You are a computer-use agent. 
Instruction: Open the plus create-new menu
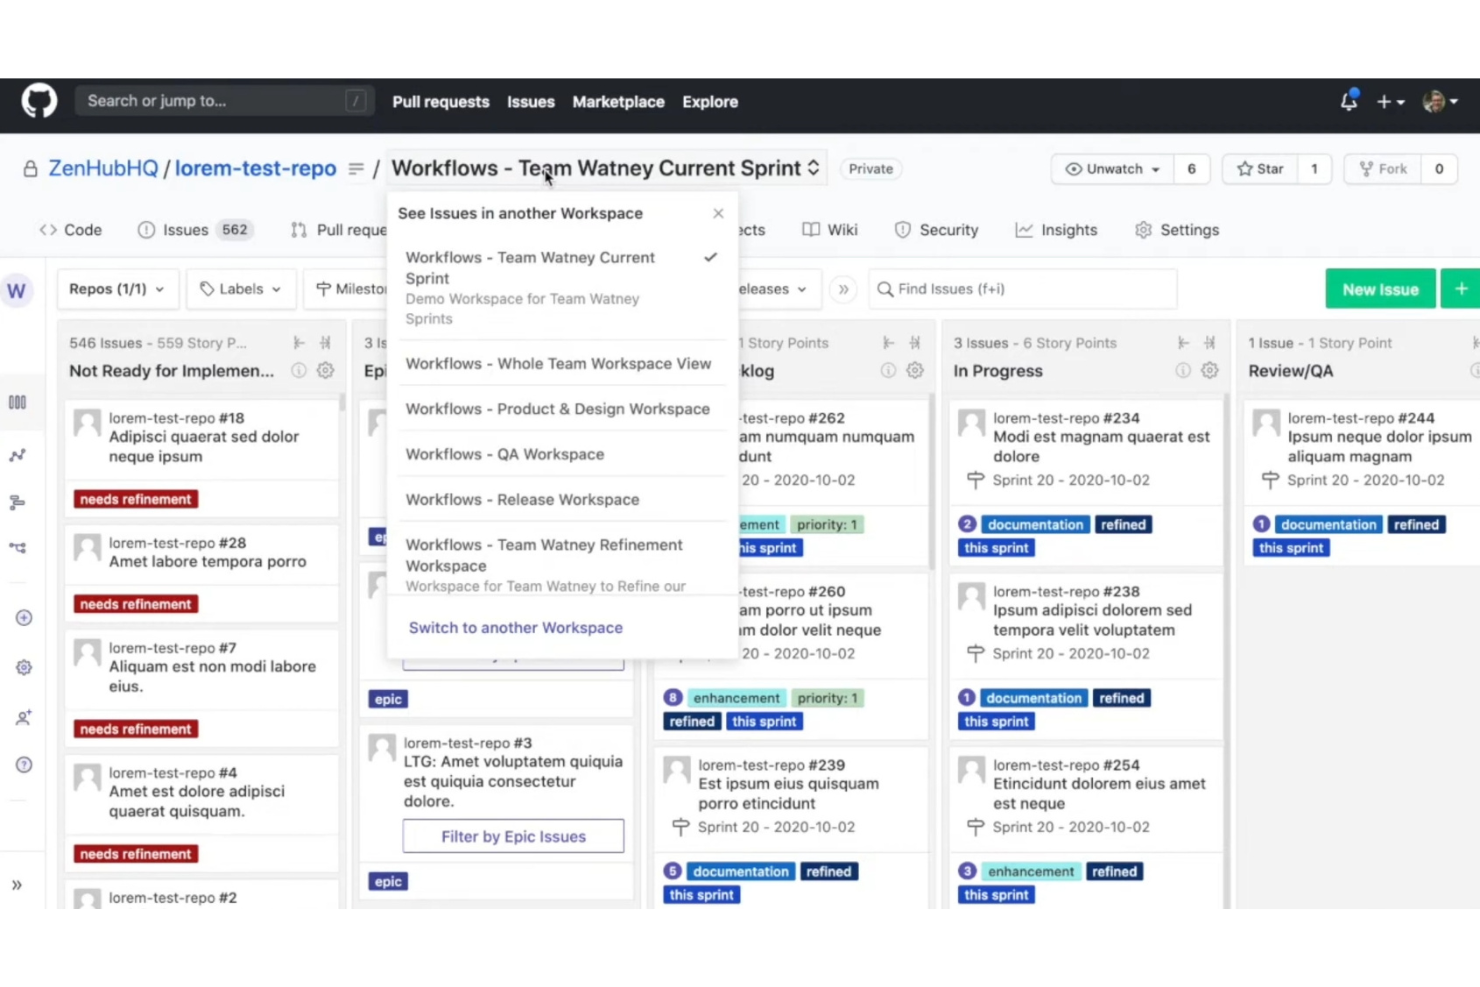[x=1390, y=102]
